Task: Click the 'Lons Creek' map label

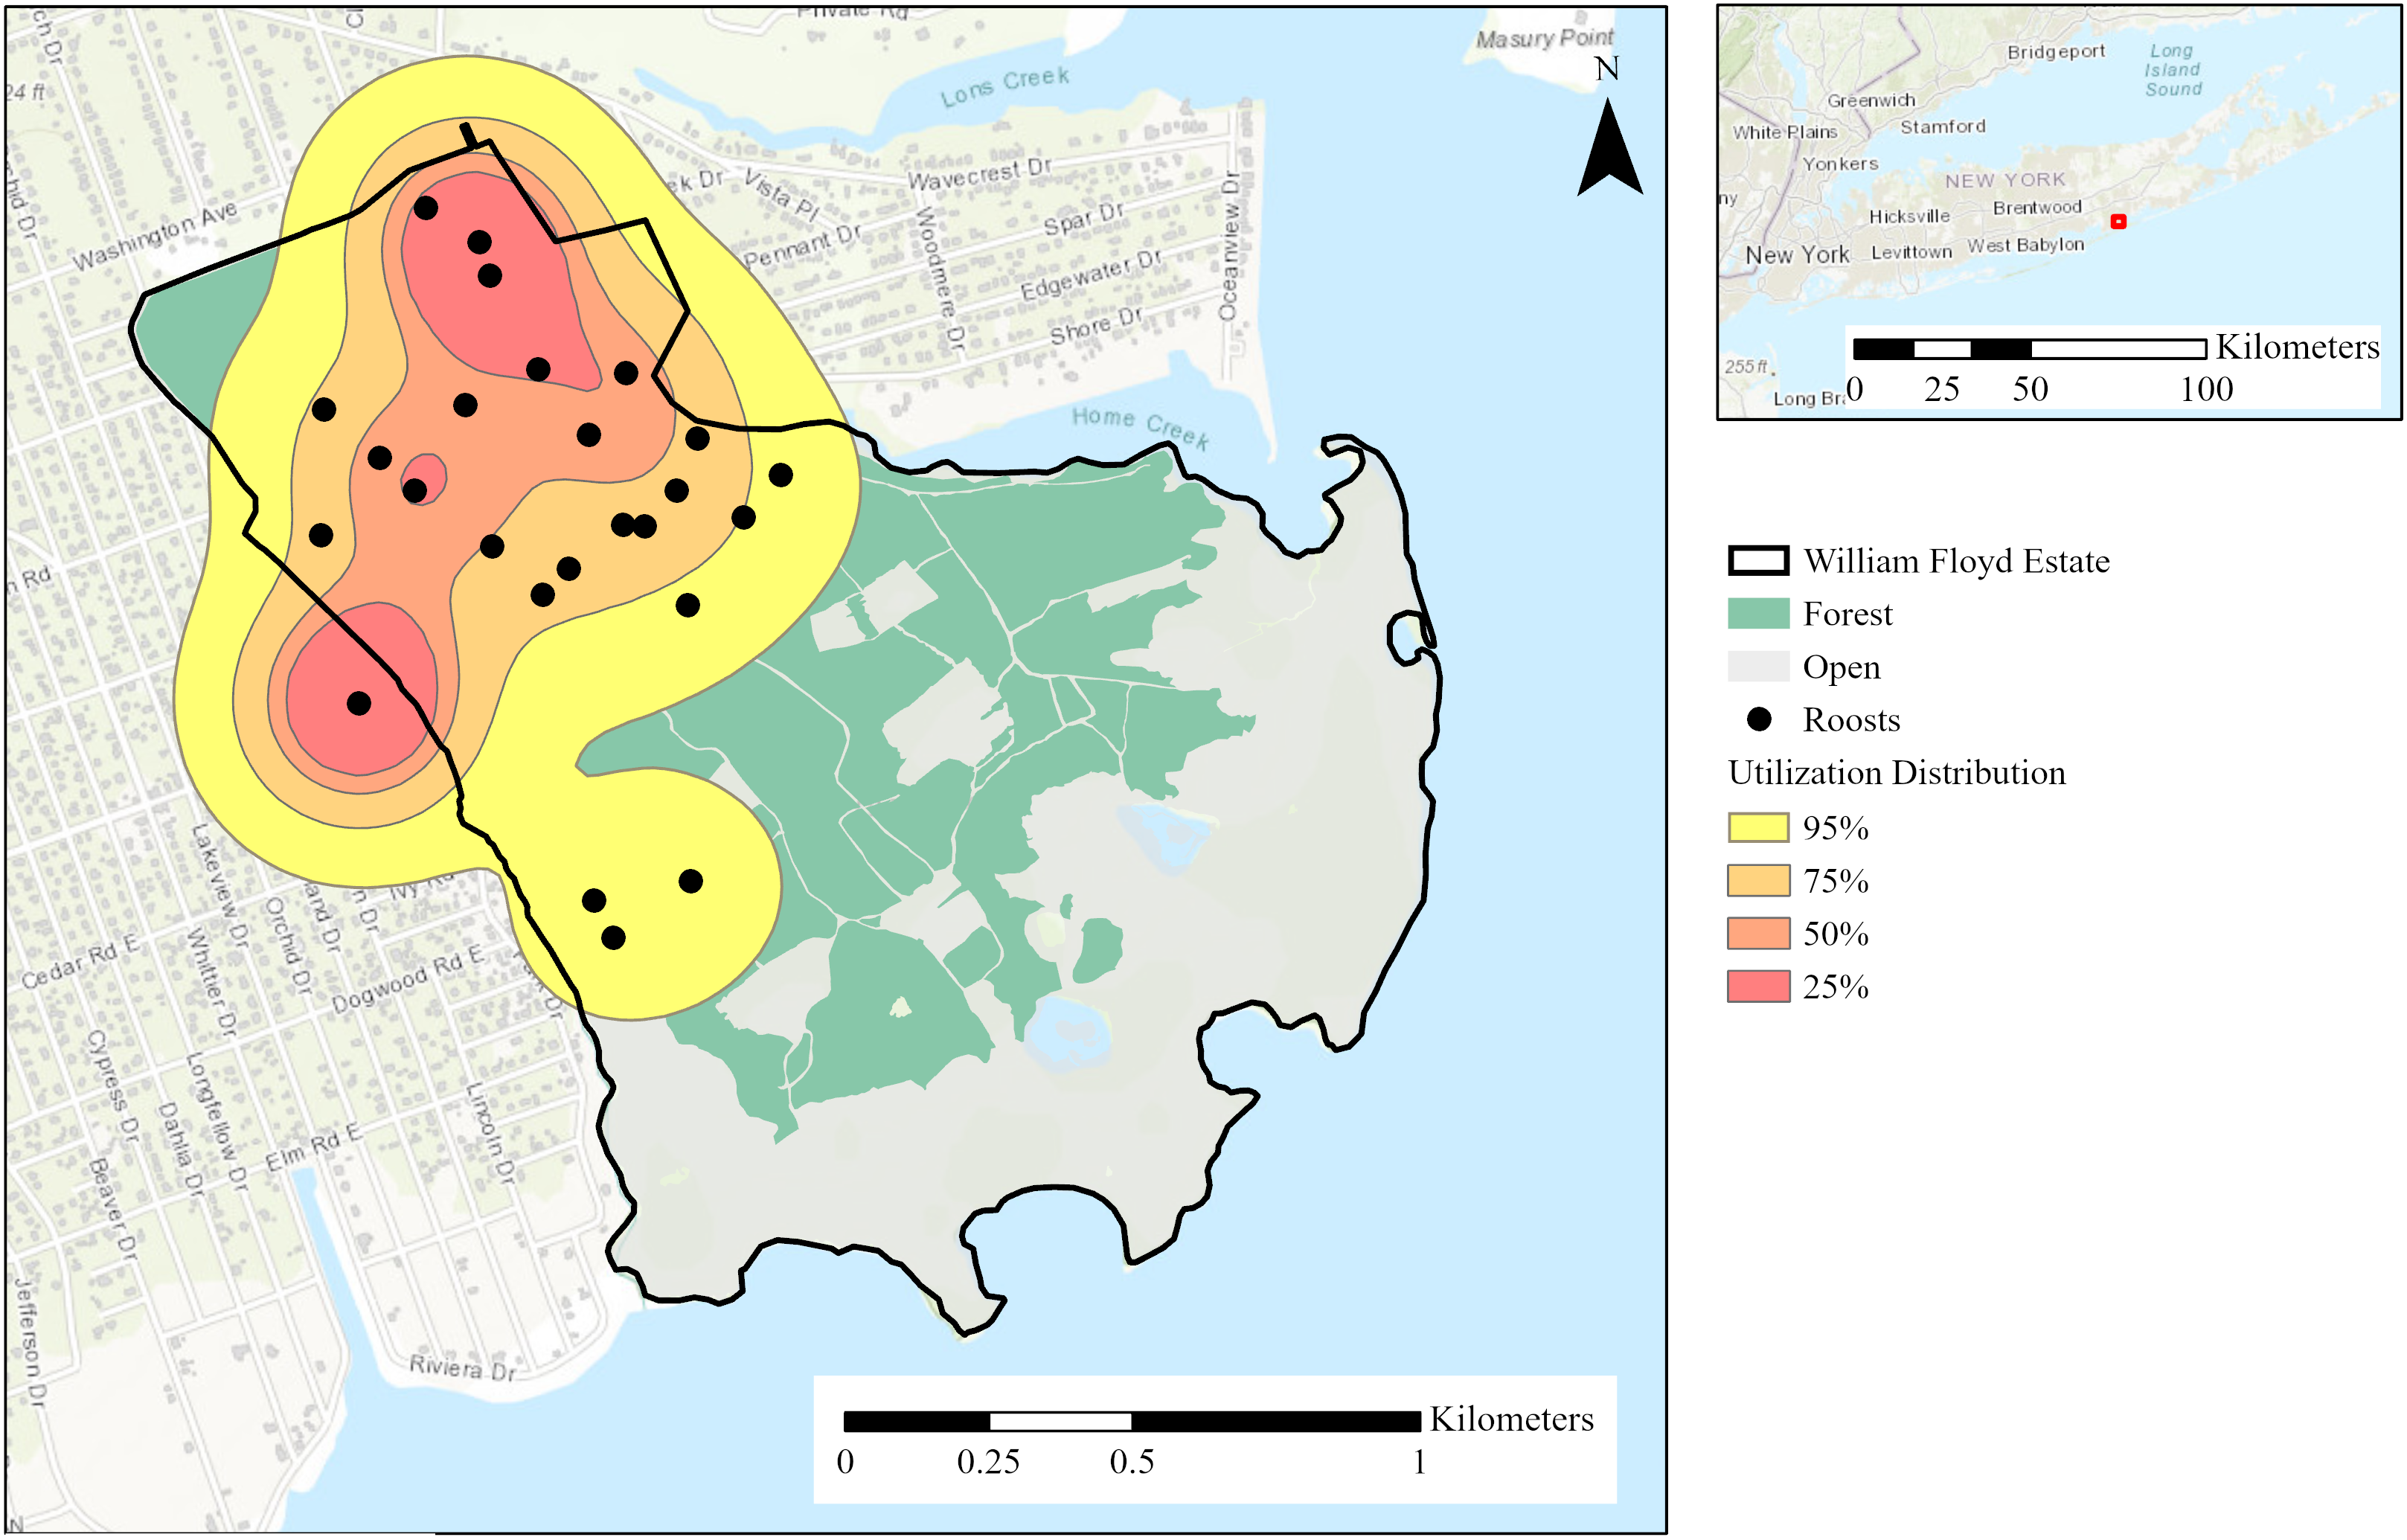Action: click(x=1004, y=86)
